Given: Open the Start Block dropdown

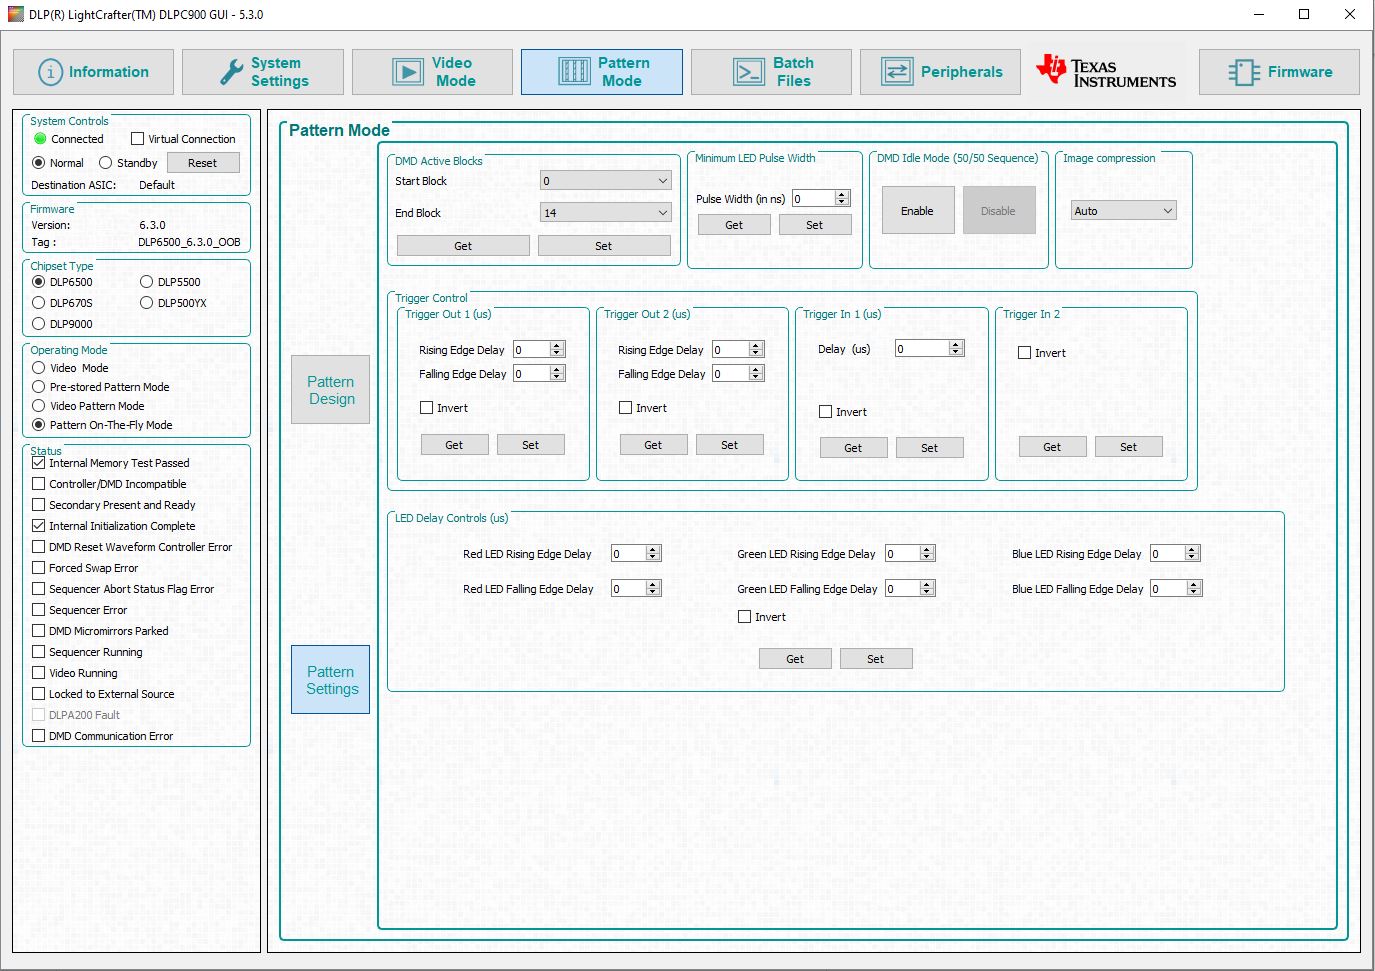Looking at the screenshot, I should pyautogui.click(x=605, y=181).
